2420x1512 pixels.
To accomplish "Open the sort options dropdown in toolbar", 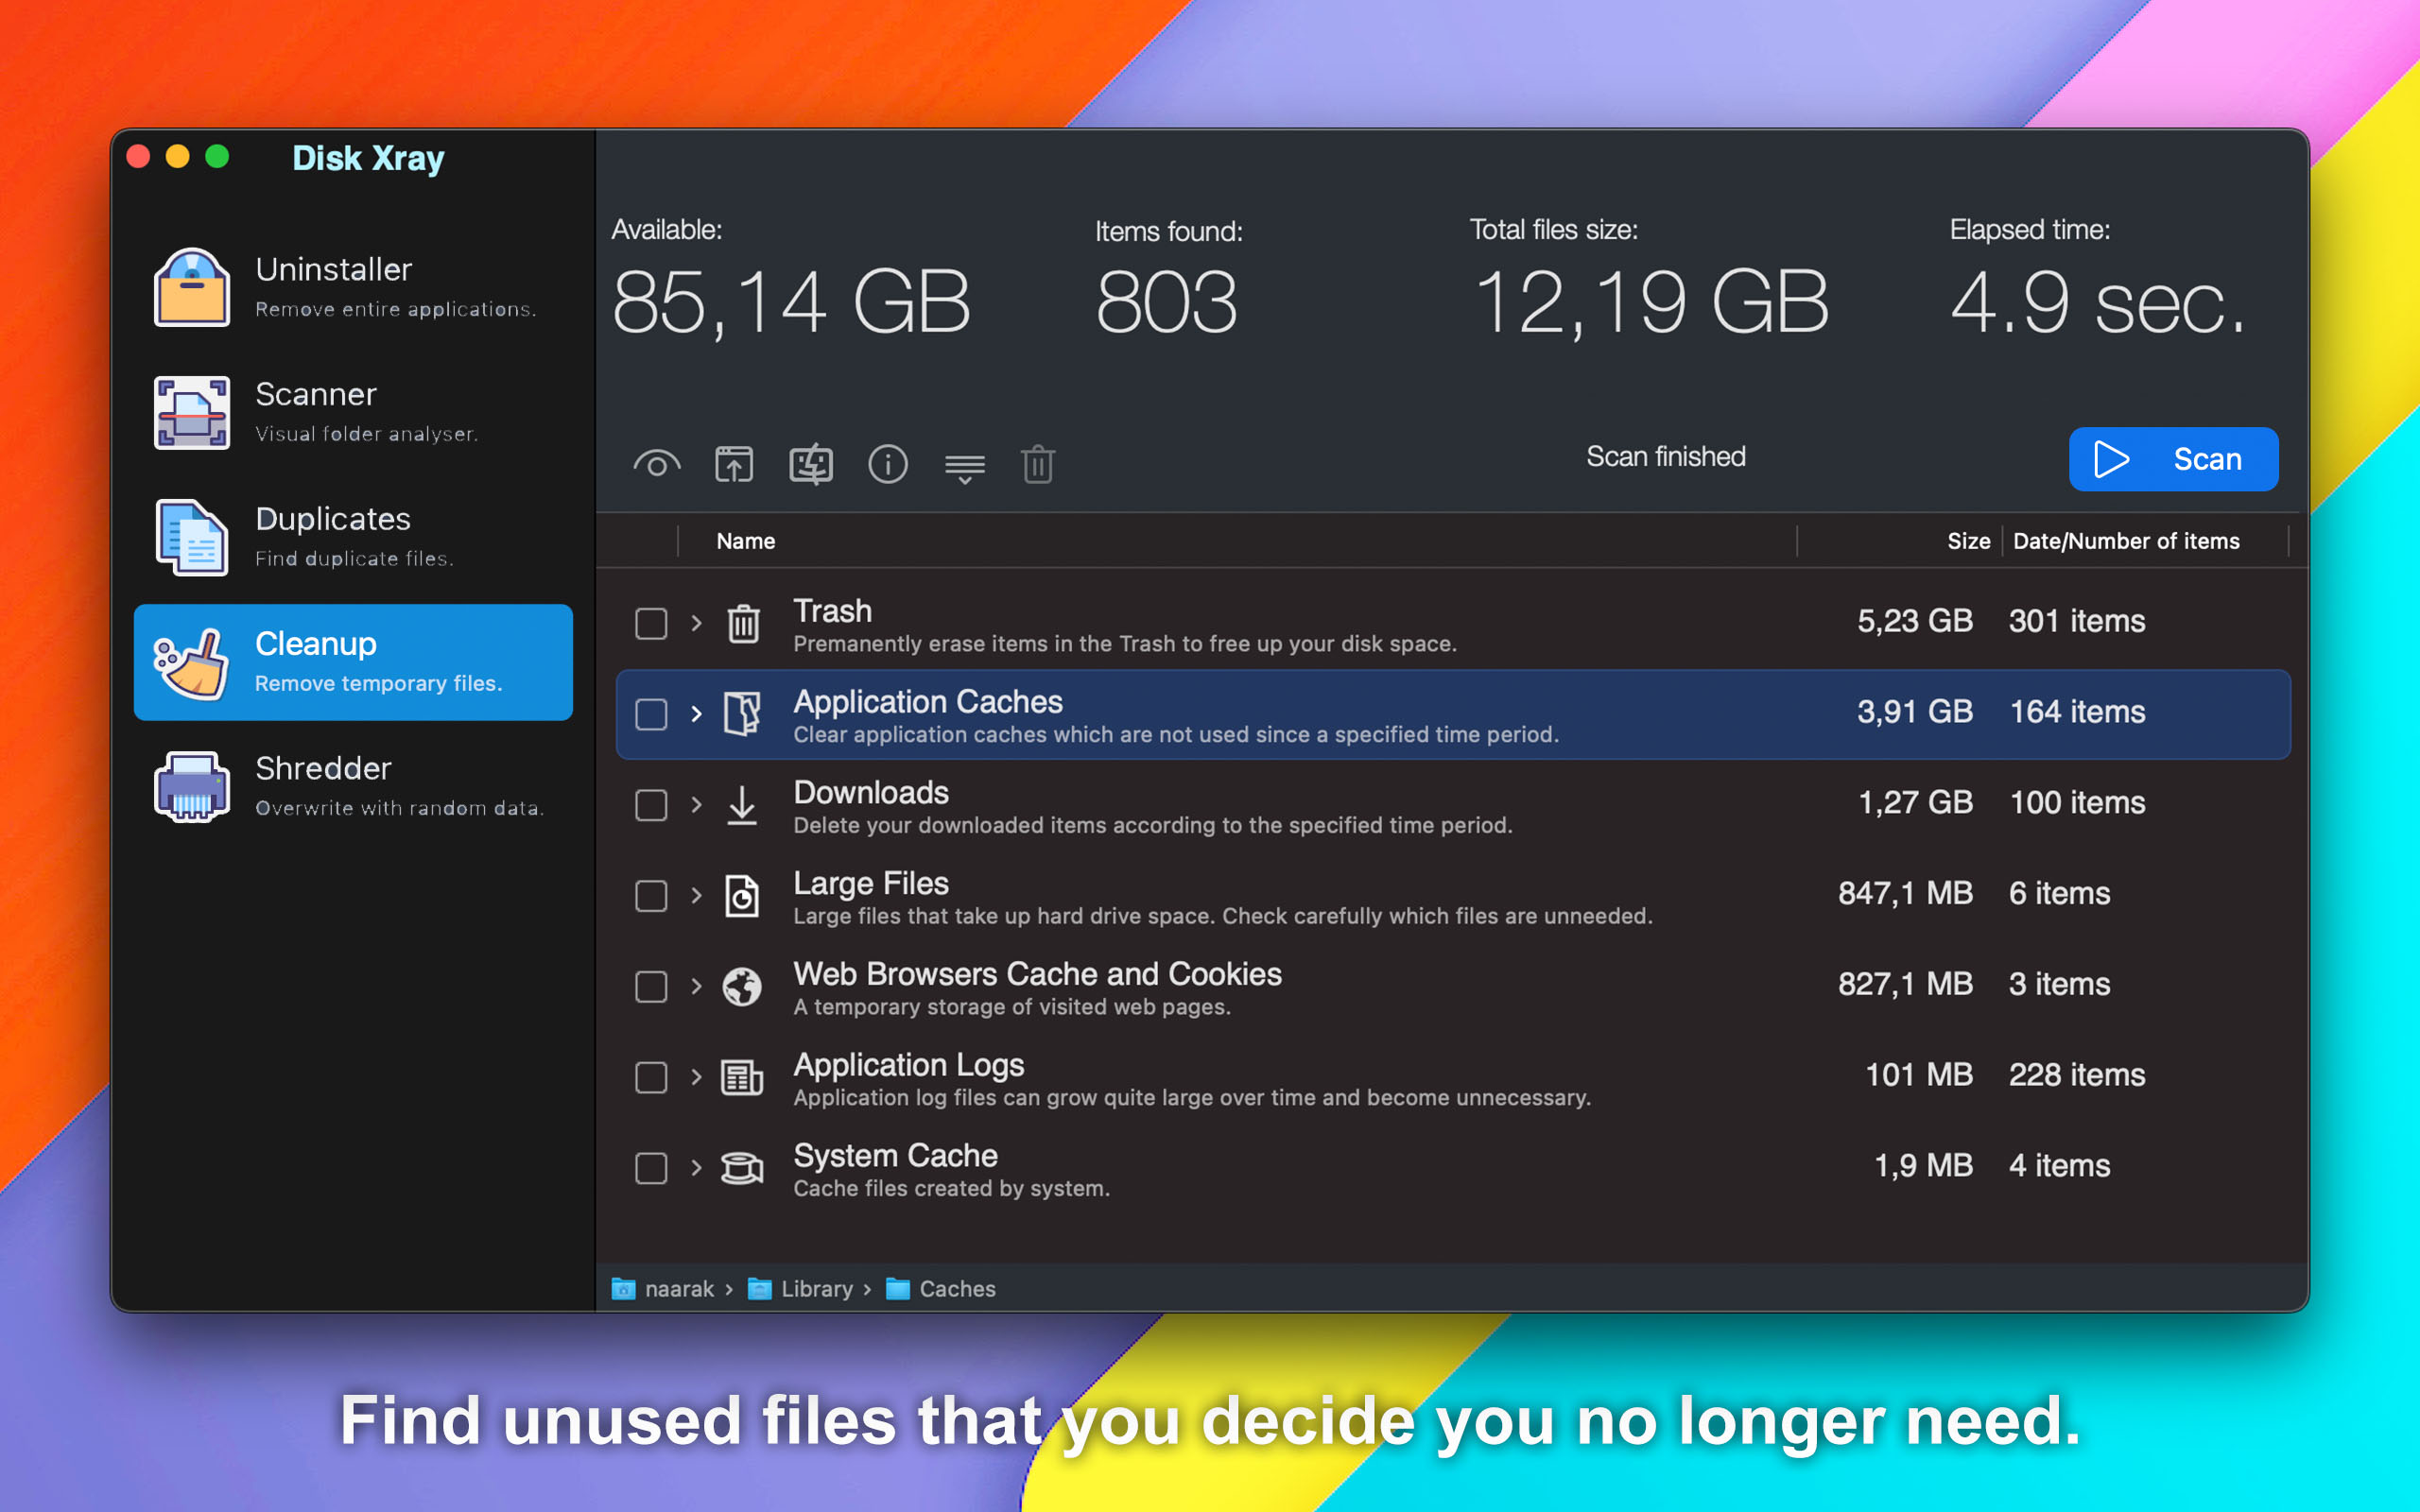I will (964, 464).
